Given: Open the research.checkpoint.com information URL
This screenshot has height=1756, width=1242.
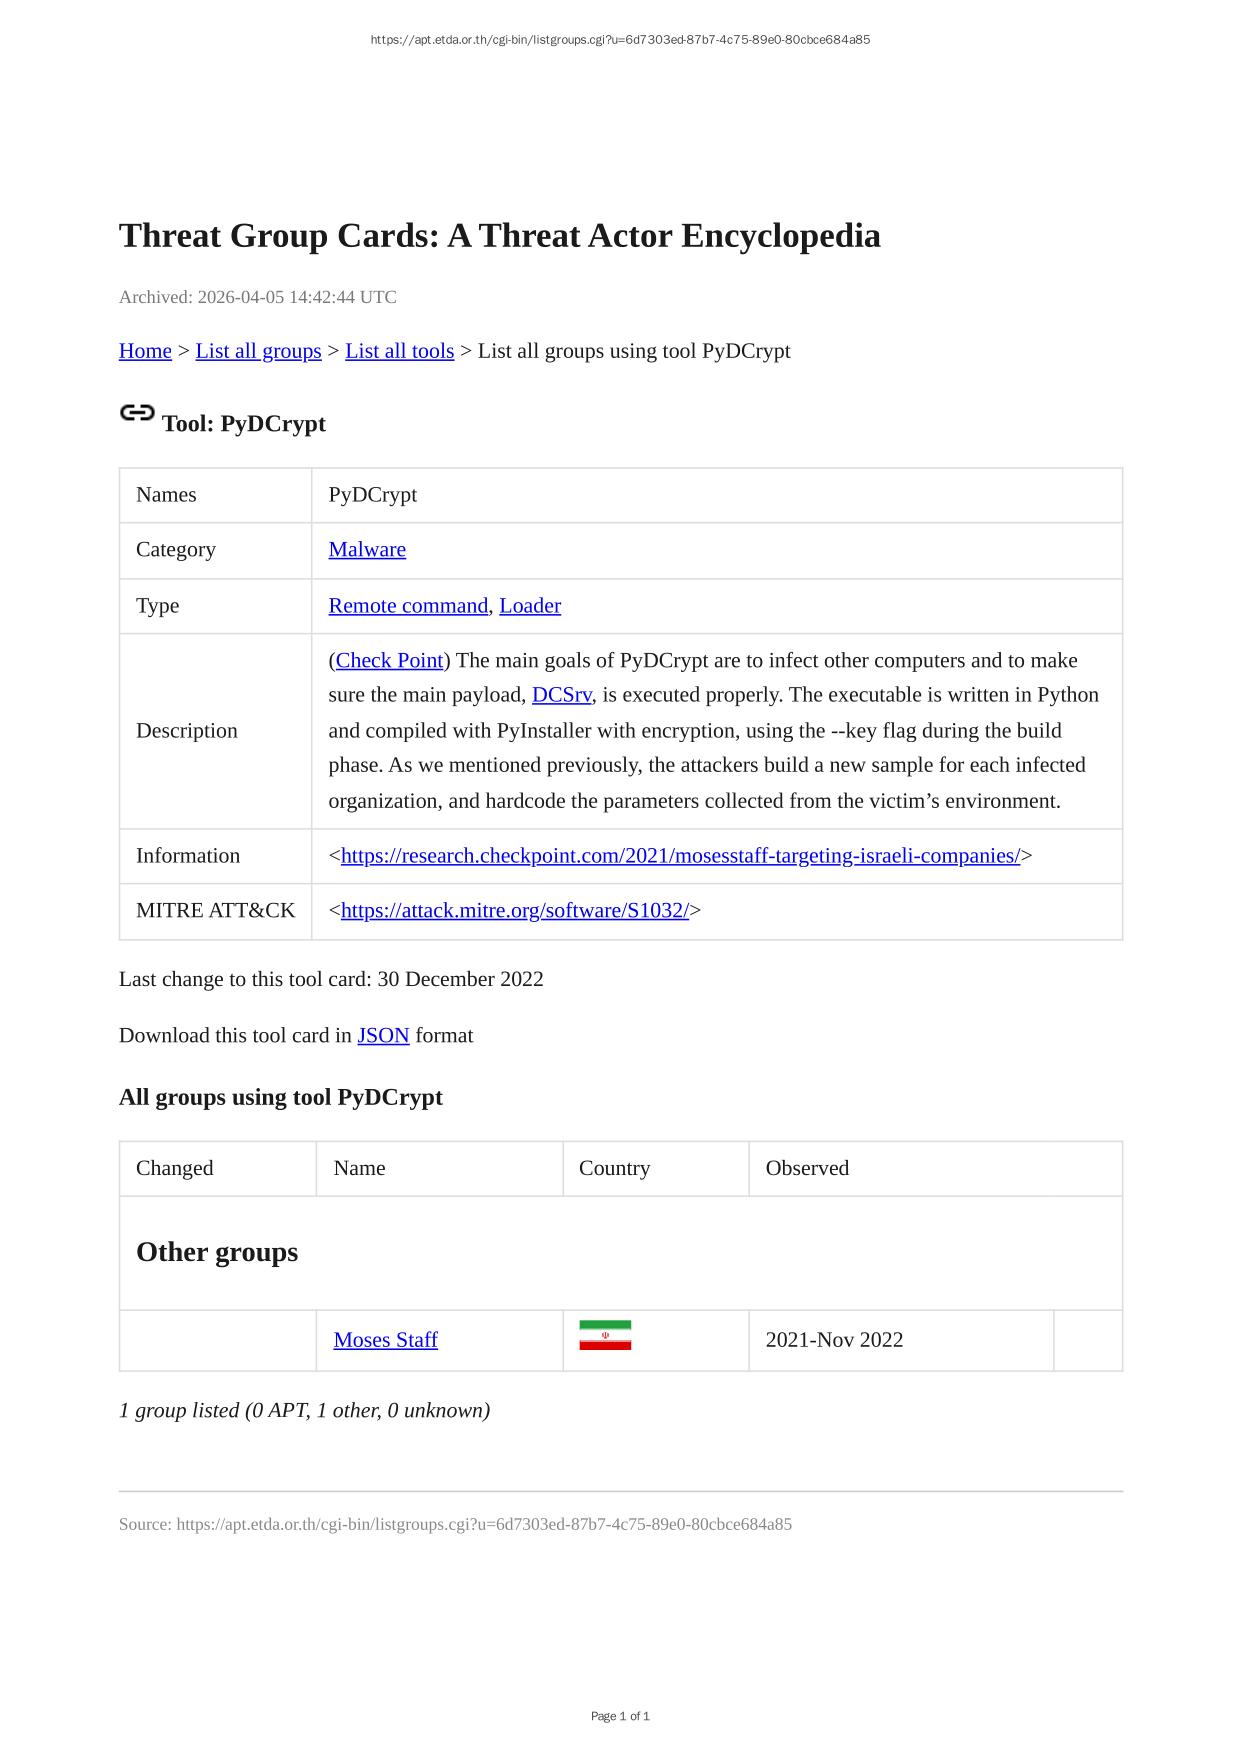Looking at the screenshot, I should 680,856.
